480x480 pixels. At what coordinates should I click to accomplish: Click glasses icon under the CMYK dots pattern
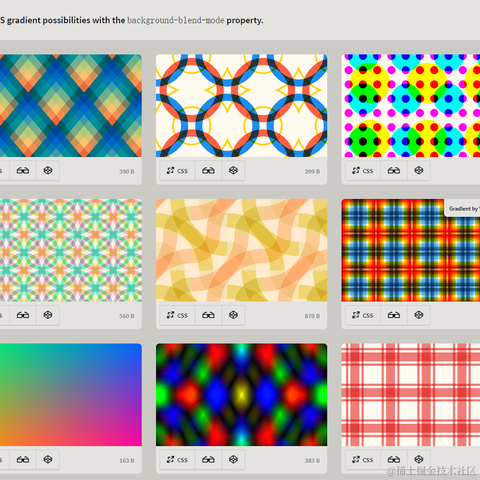coord(394,171)
